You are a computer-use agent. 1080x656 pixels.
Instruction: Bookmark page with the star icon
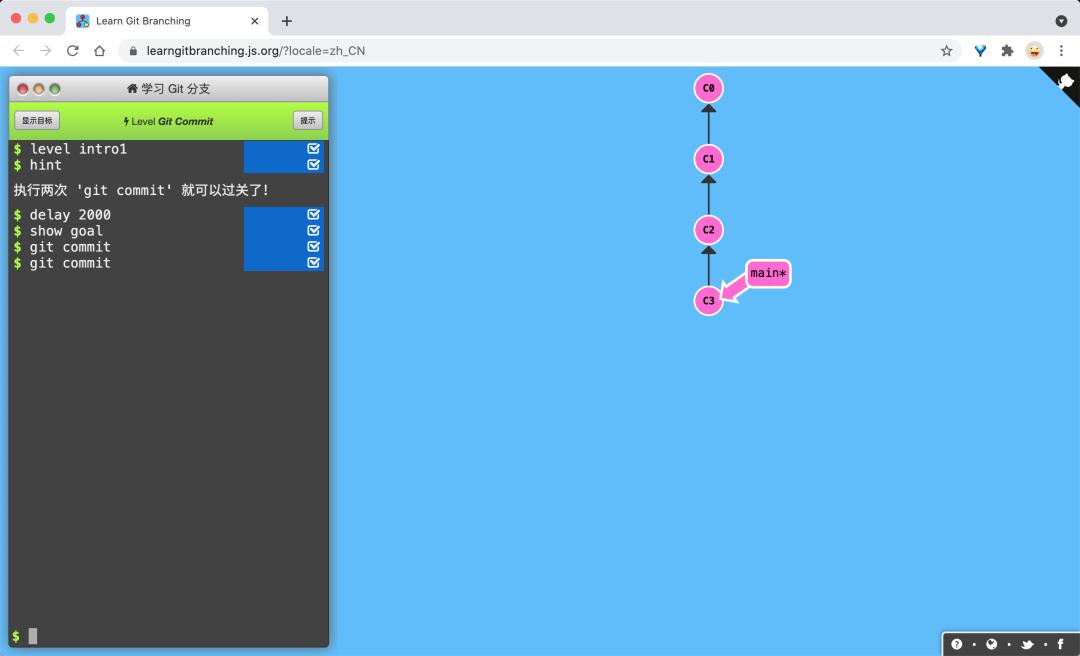946,50
